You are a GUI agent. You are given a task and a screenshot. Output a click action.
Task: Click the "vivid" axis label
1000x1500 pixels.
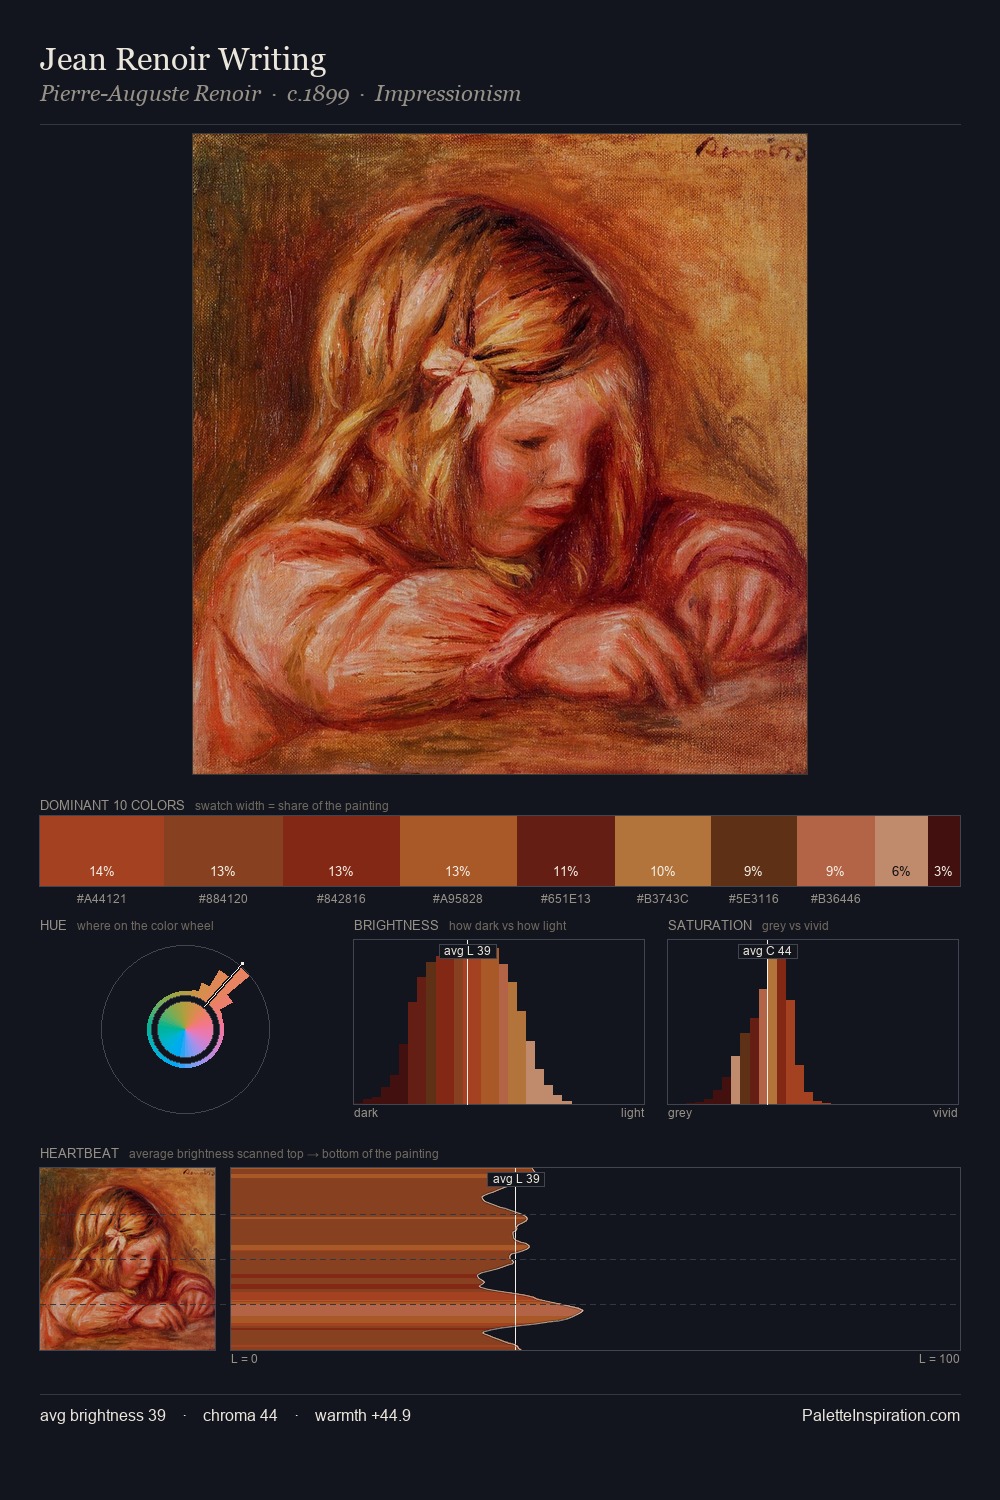pos(945,1113)
